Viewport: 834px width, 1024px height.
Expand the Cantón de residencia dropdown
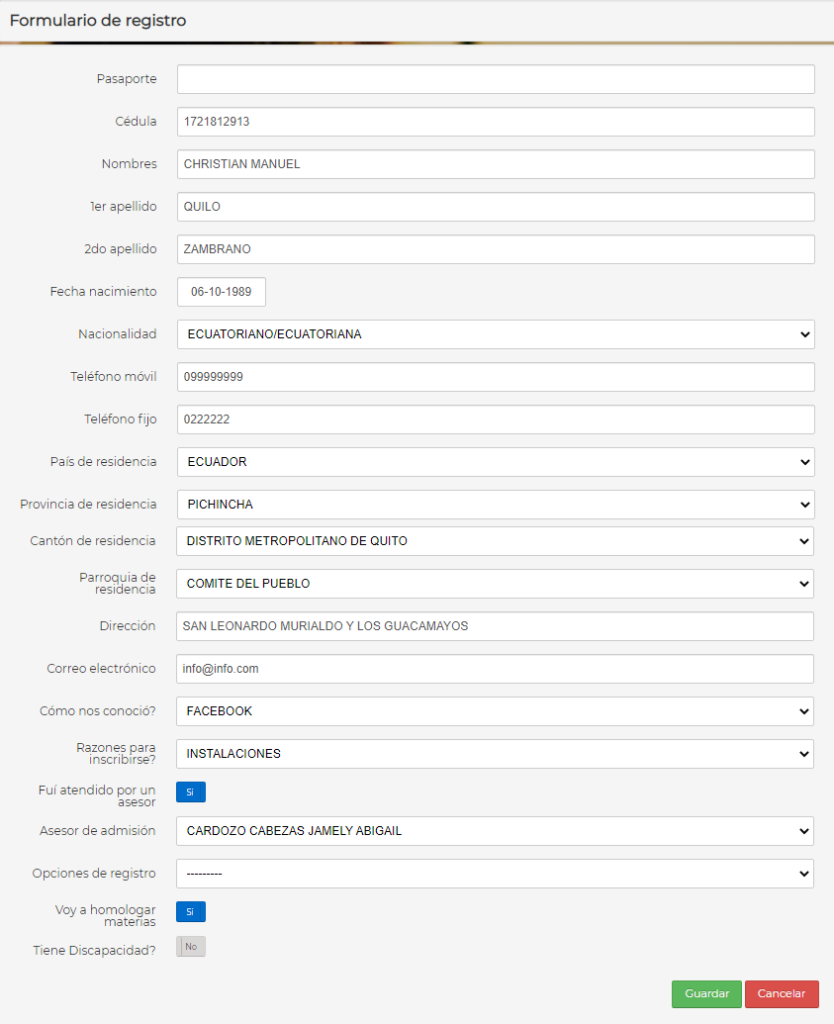click(x=495, y=541)
